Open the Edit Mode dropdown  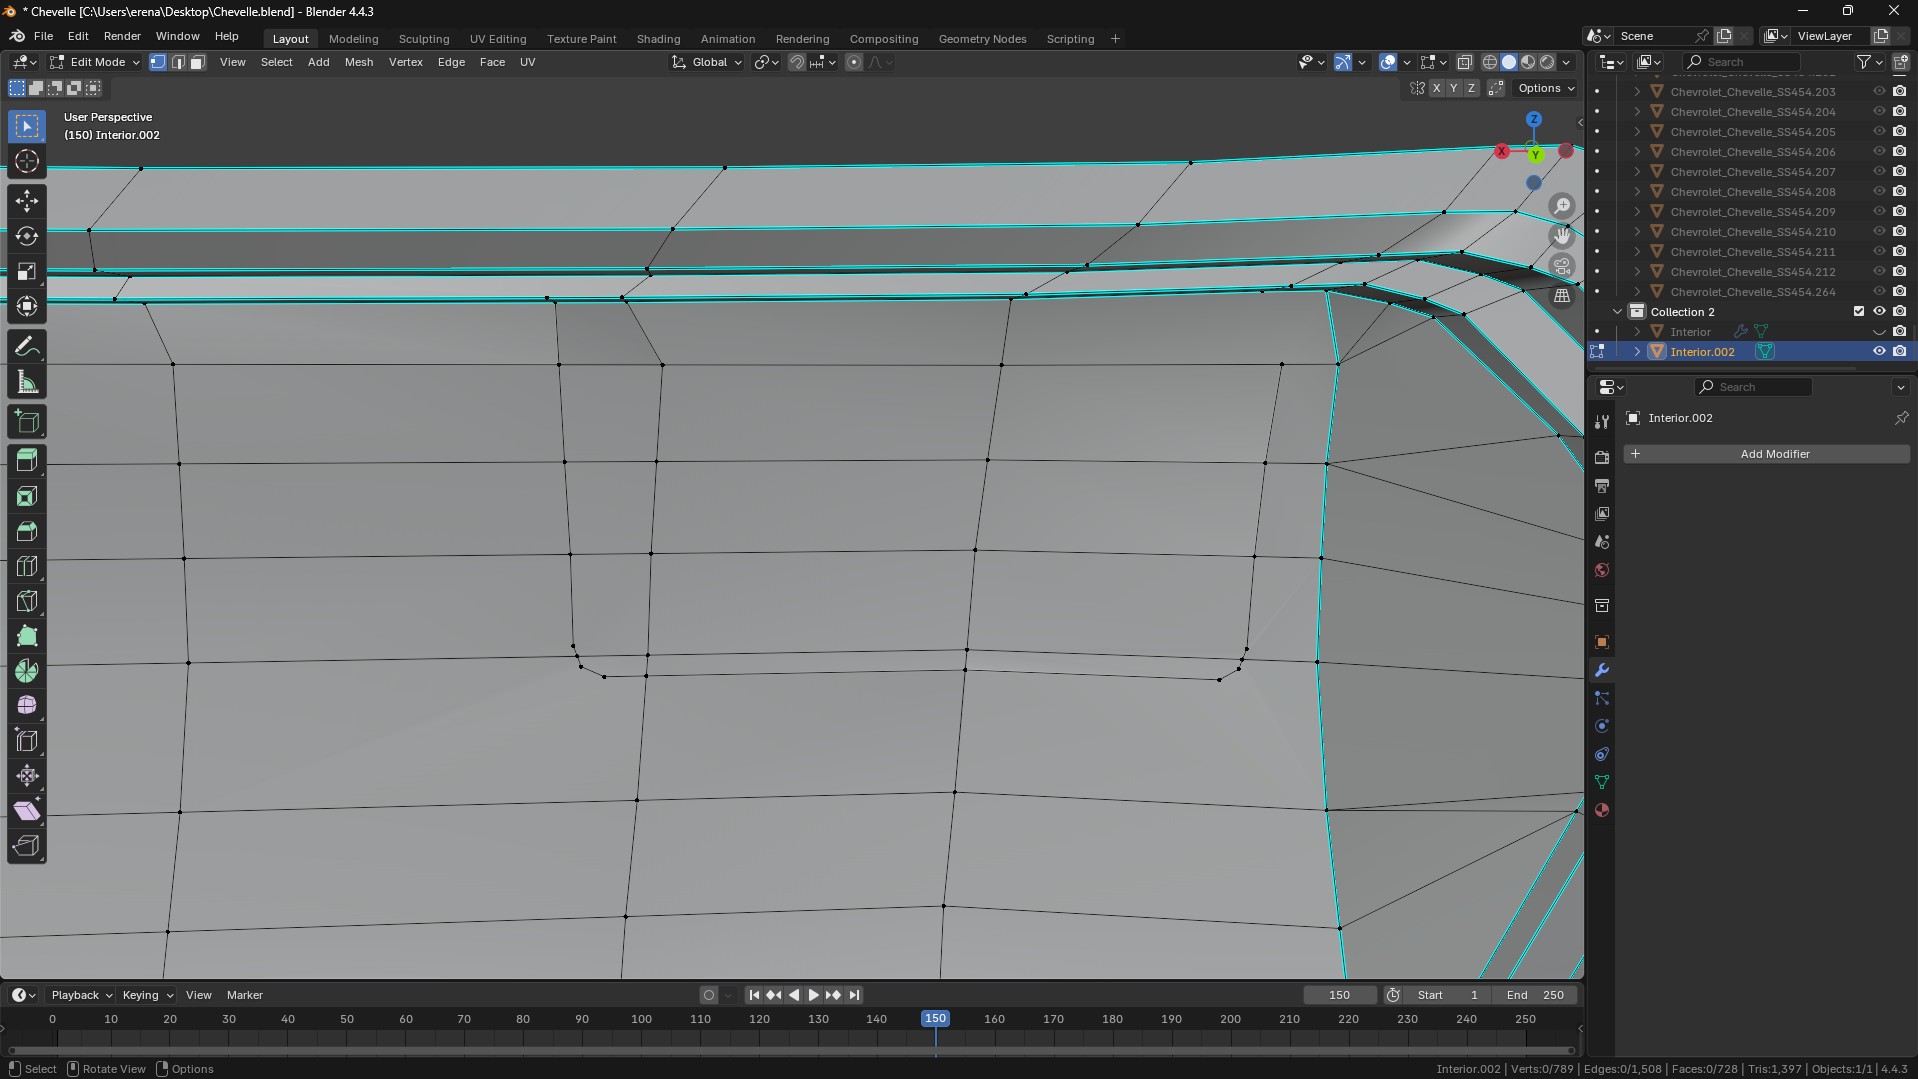[x=95, y=62]
